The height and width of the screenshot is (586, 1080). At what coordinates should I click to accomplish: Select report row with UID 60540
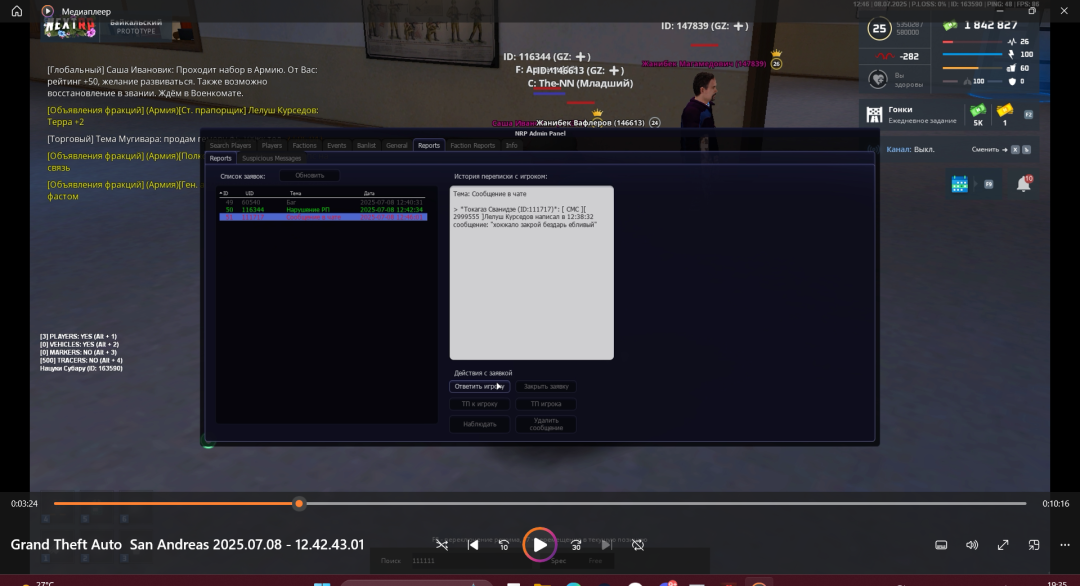coord(323,202)
